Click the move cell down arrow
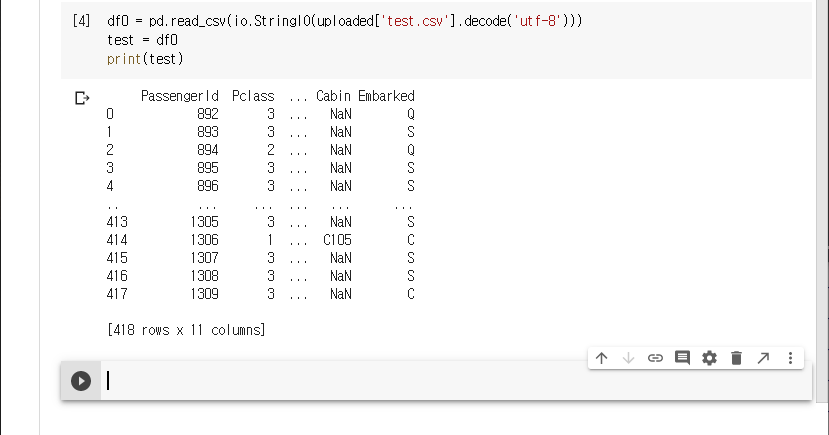This screenshot has width=829, height=435. [x=628, y=358]
